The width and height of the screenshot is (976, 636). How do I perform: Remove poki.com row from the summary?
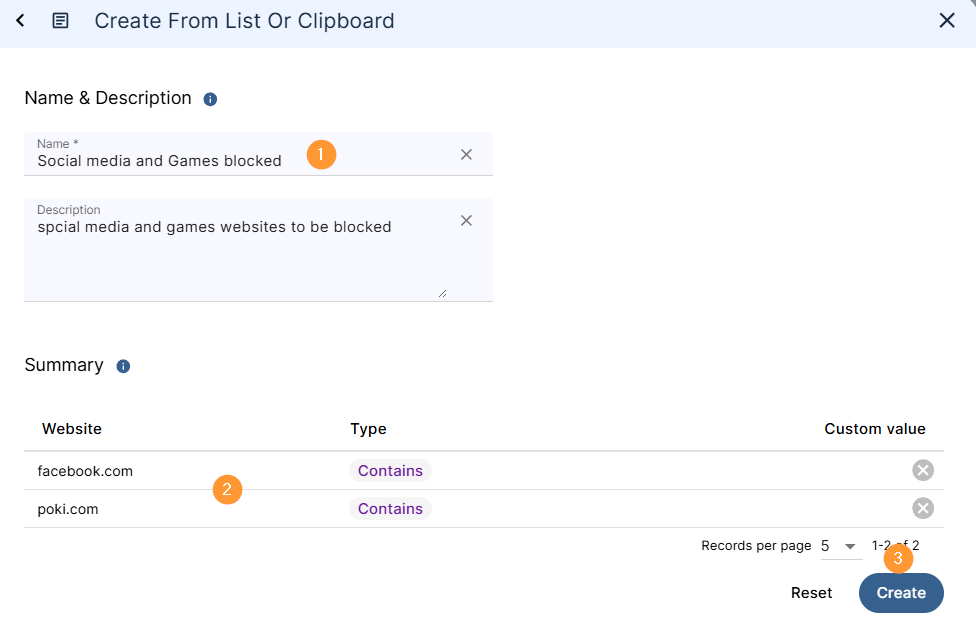tap(923, 508)
